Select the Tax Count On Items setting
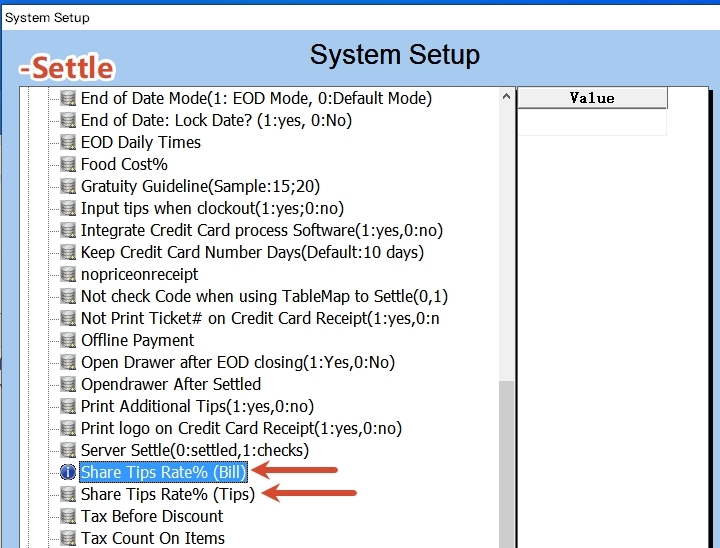 pos(153,538)
